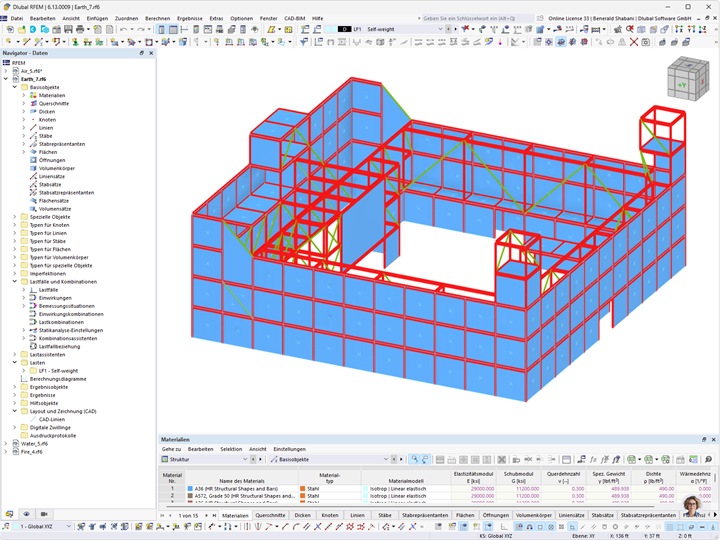Click the red X delete icon in toolbar
The image size is (720, 540).
(634, 42)
